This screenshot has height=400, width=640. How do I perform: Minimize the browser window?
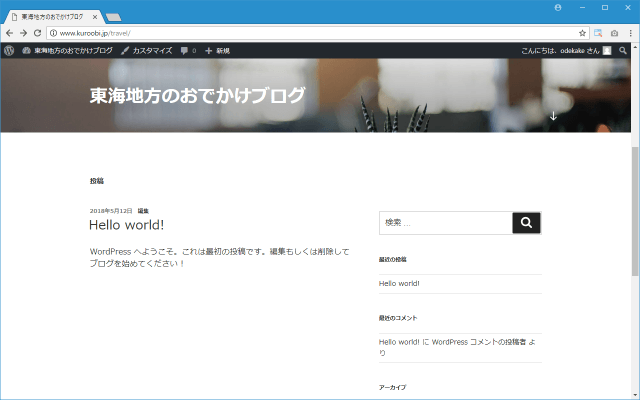pos(582,7)
